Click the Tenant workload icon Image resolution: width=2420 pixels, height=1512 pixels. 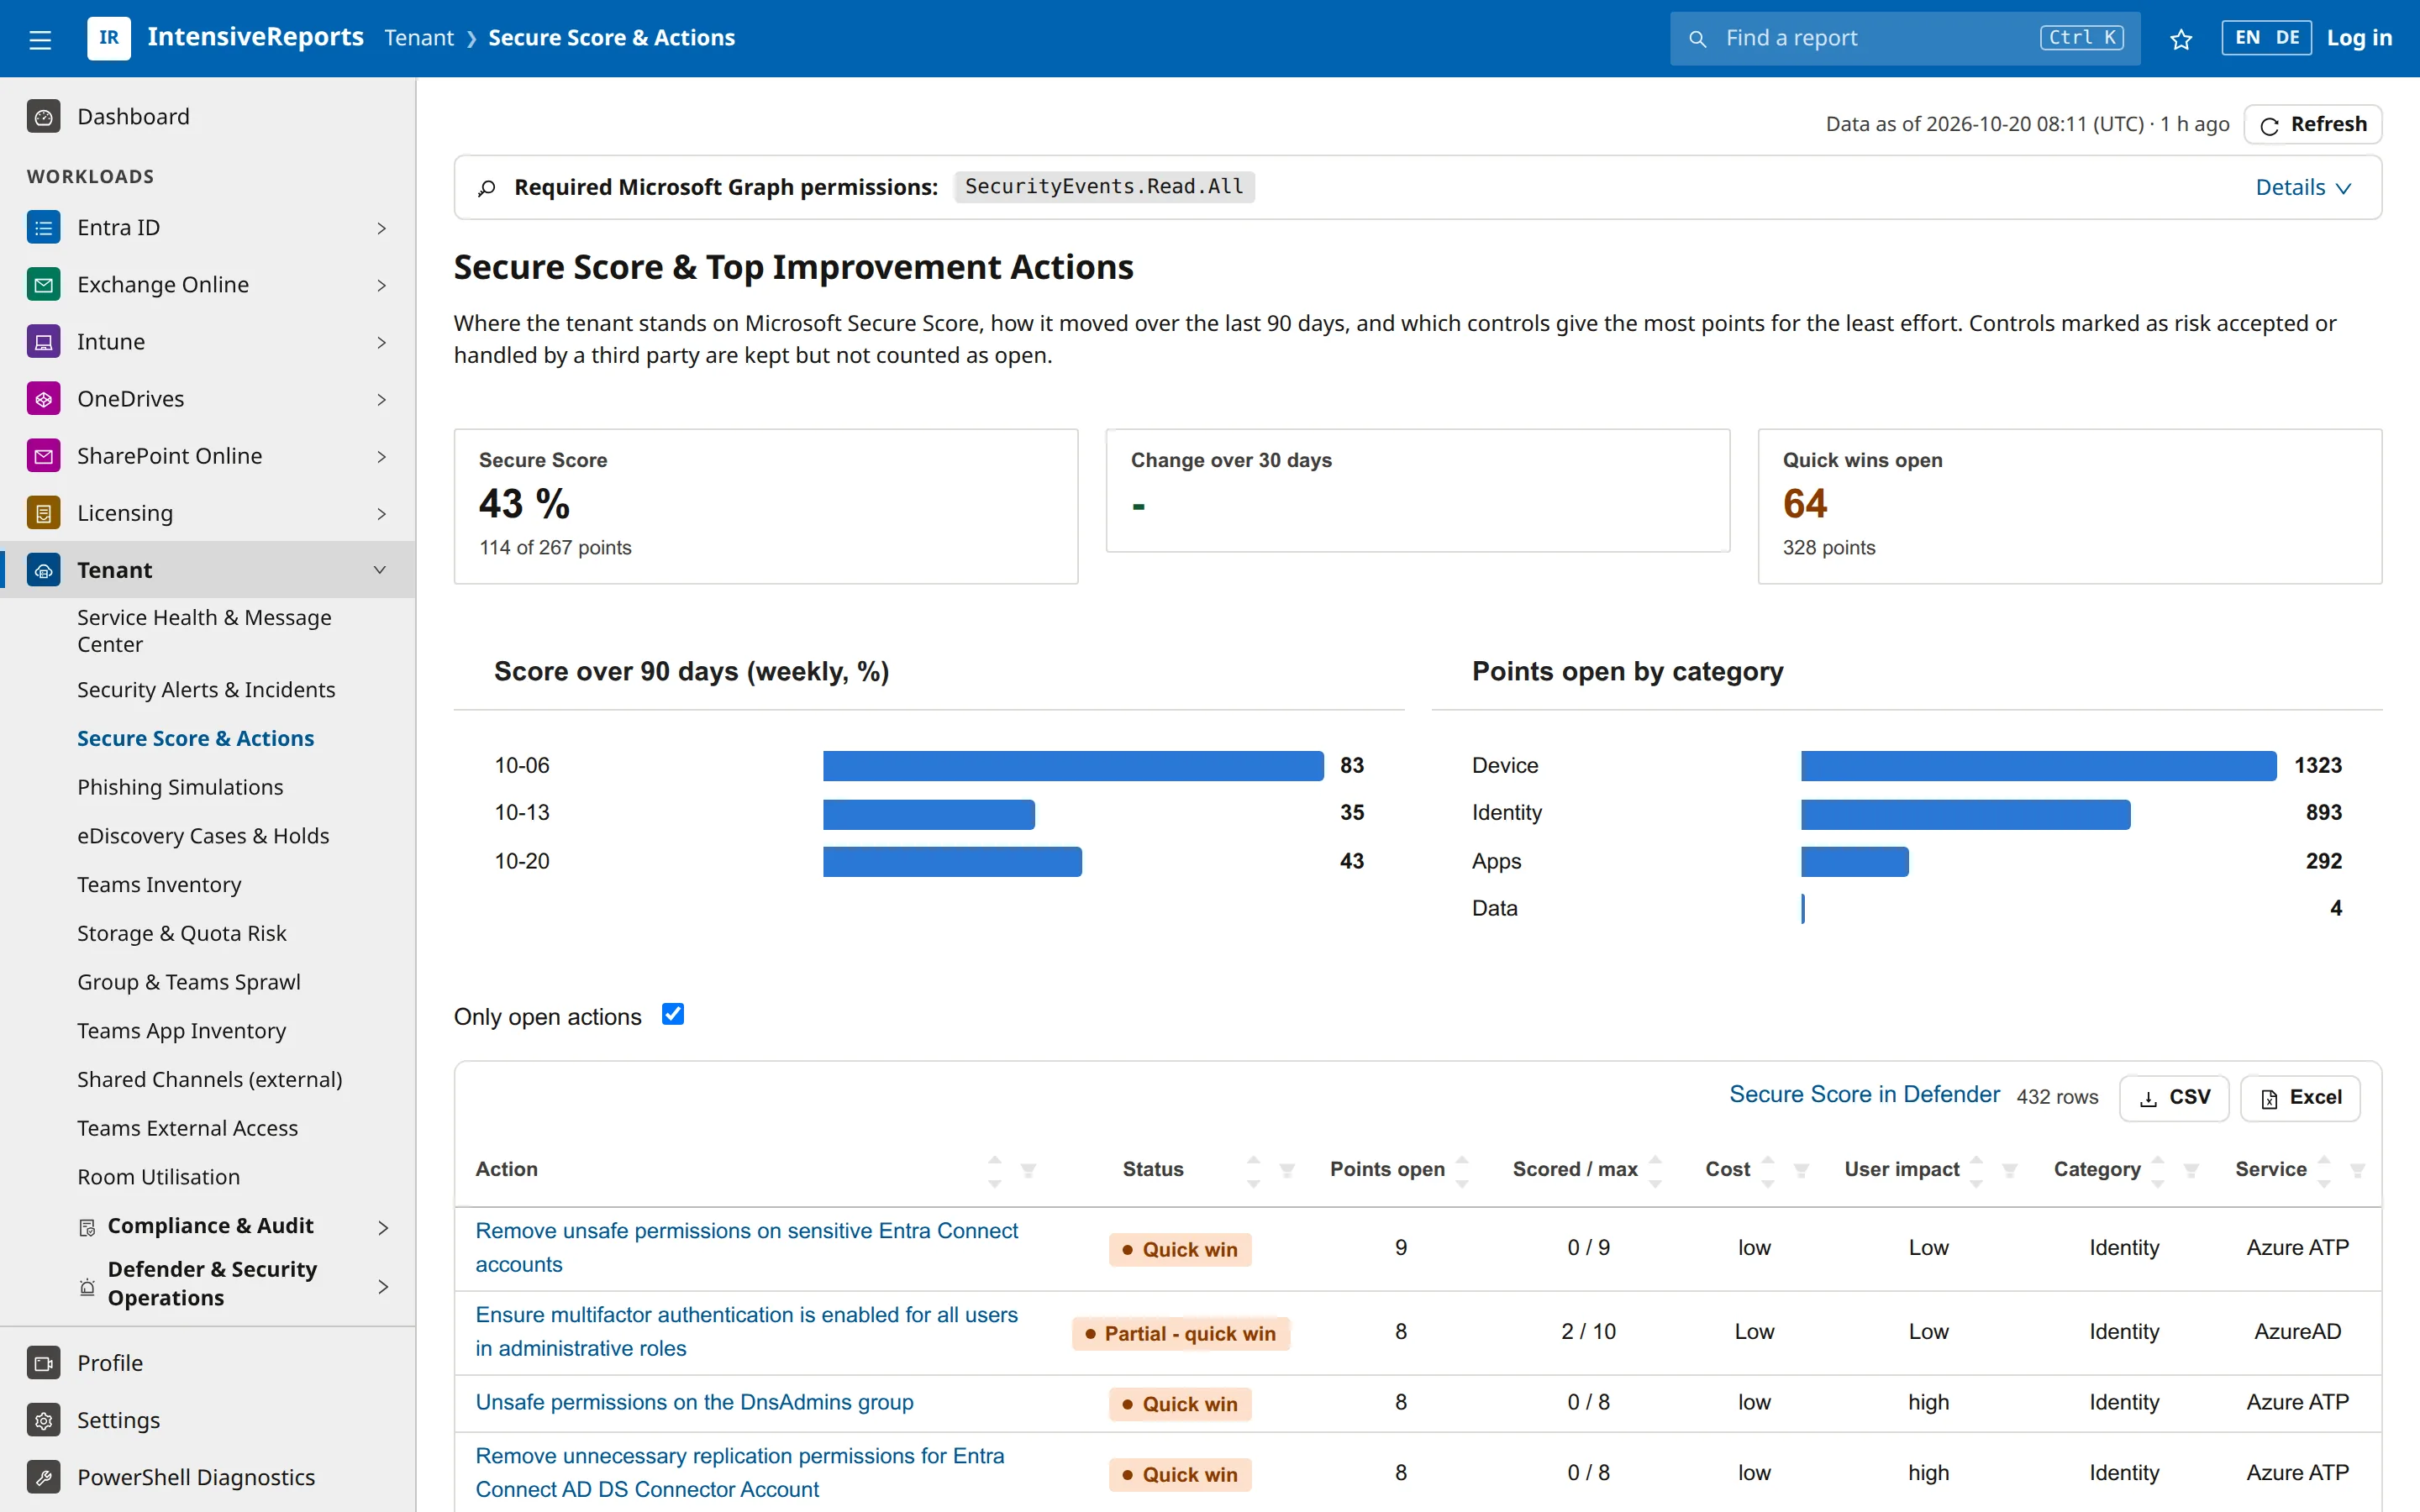[x=43, y=570]
